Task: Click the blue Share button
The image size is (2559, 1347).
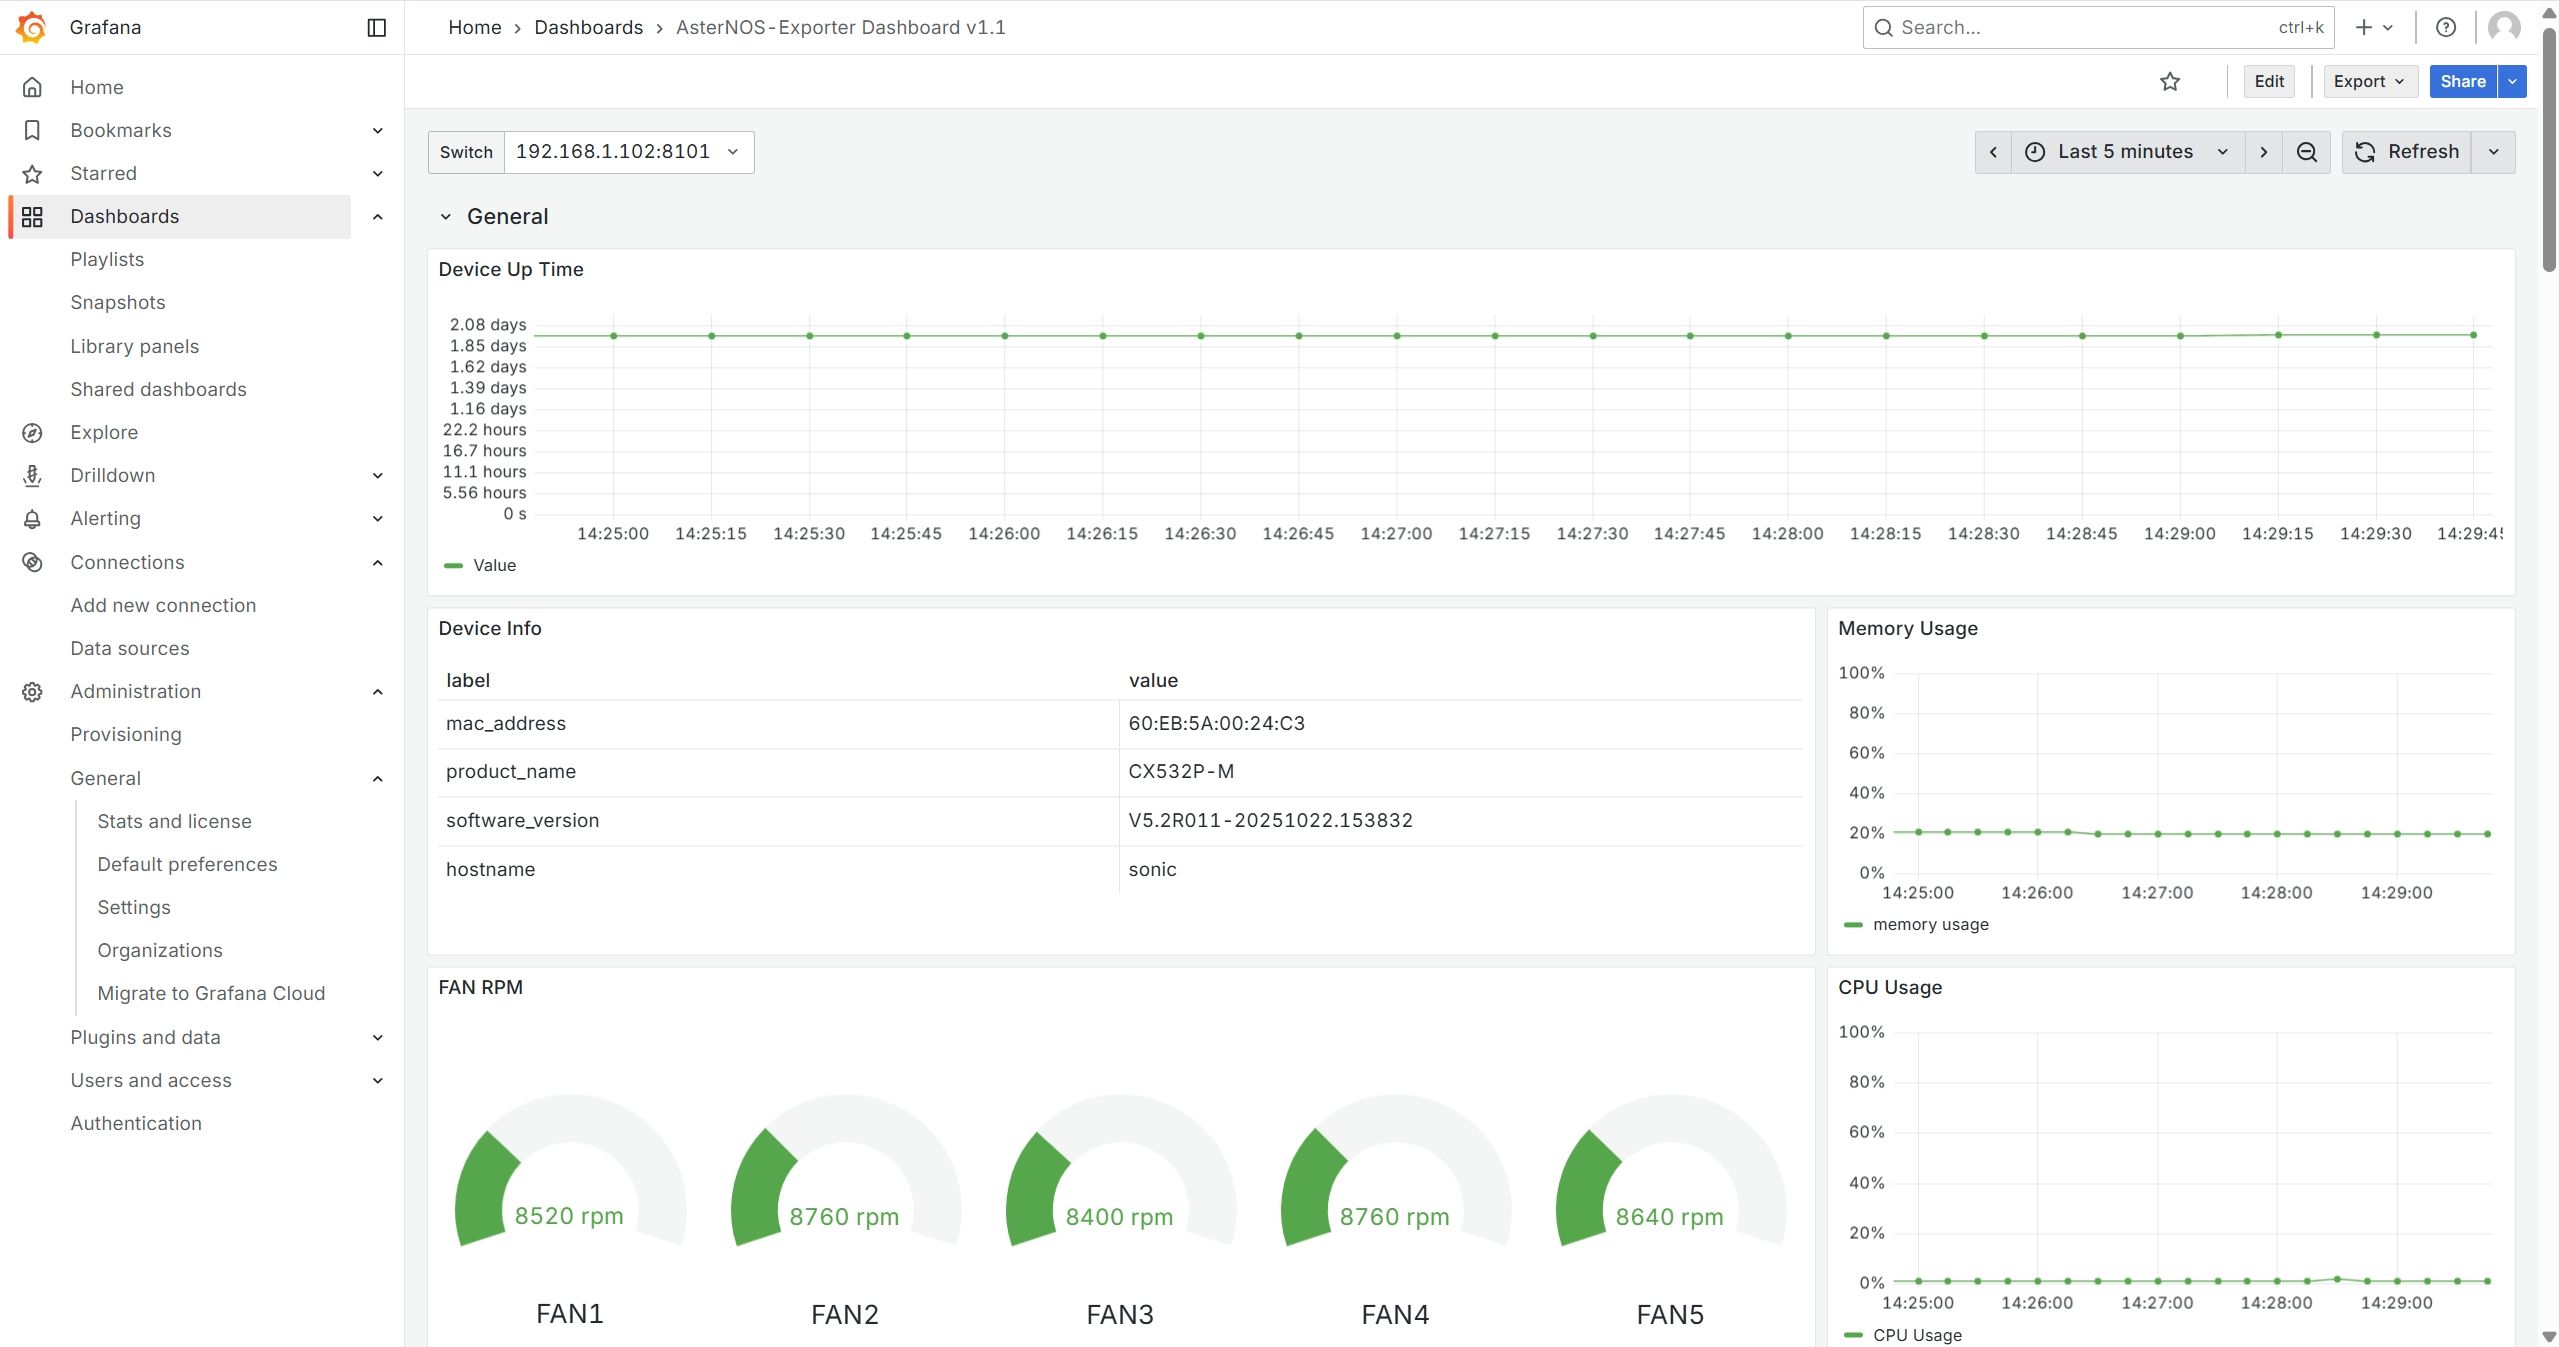Action: (2462, 81)
